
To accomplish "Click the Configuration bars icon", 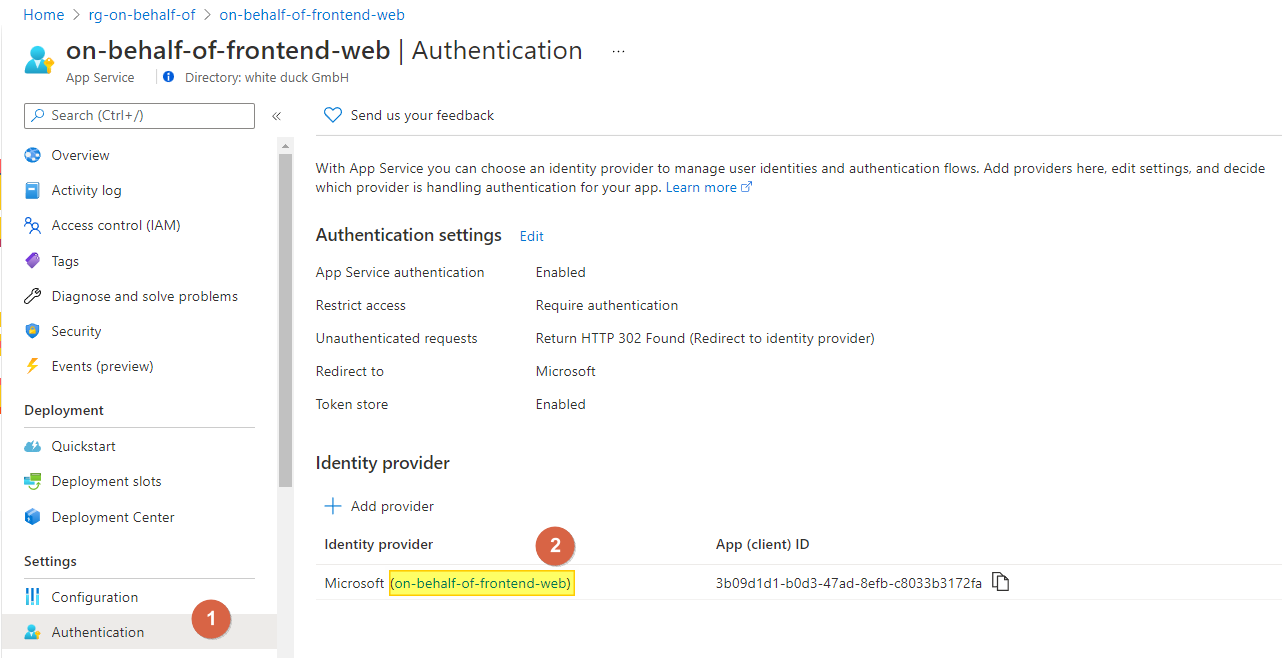I will 33,597.
